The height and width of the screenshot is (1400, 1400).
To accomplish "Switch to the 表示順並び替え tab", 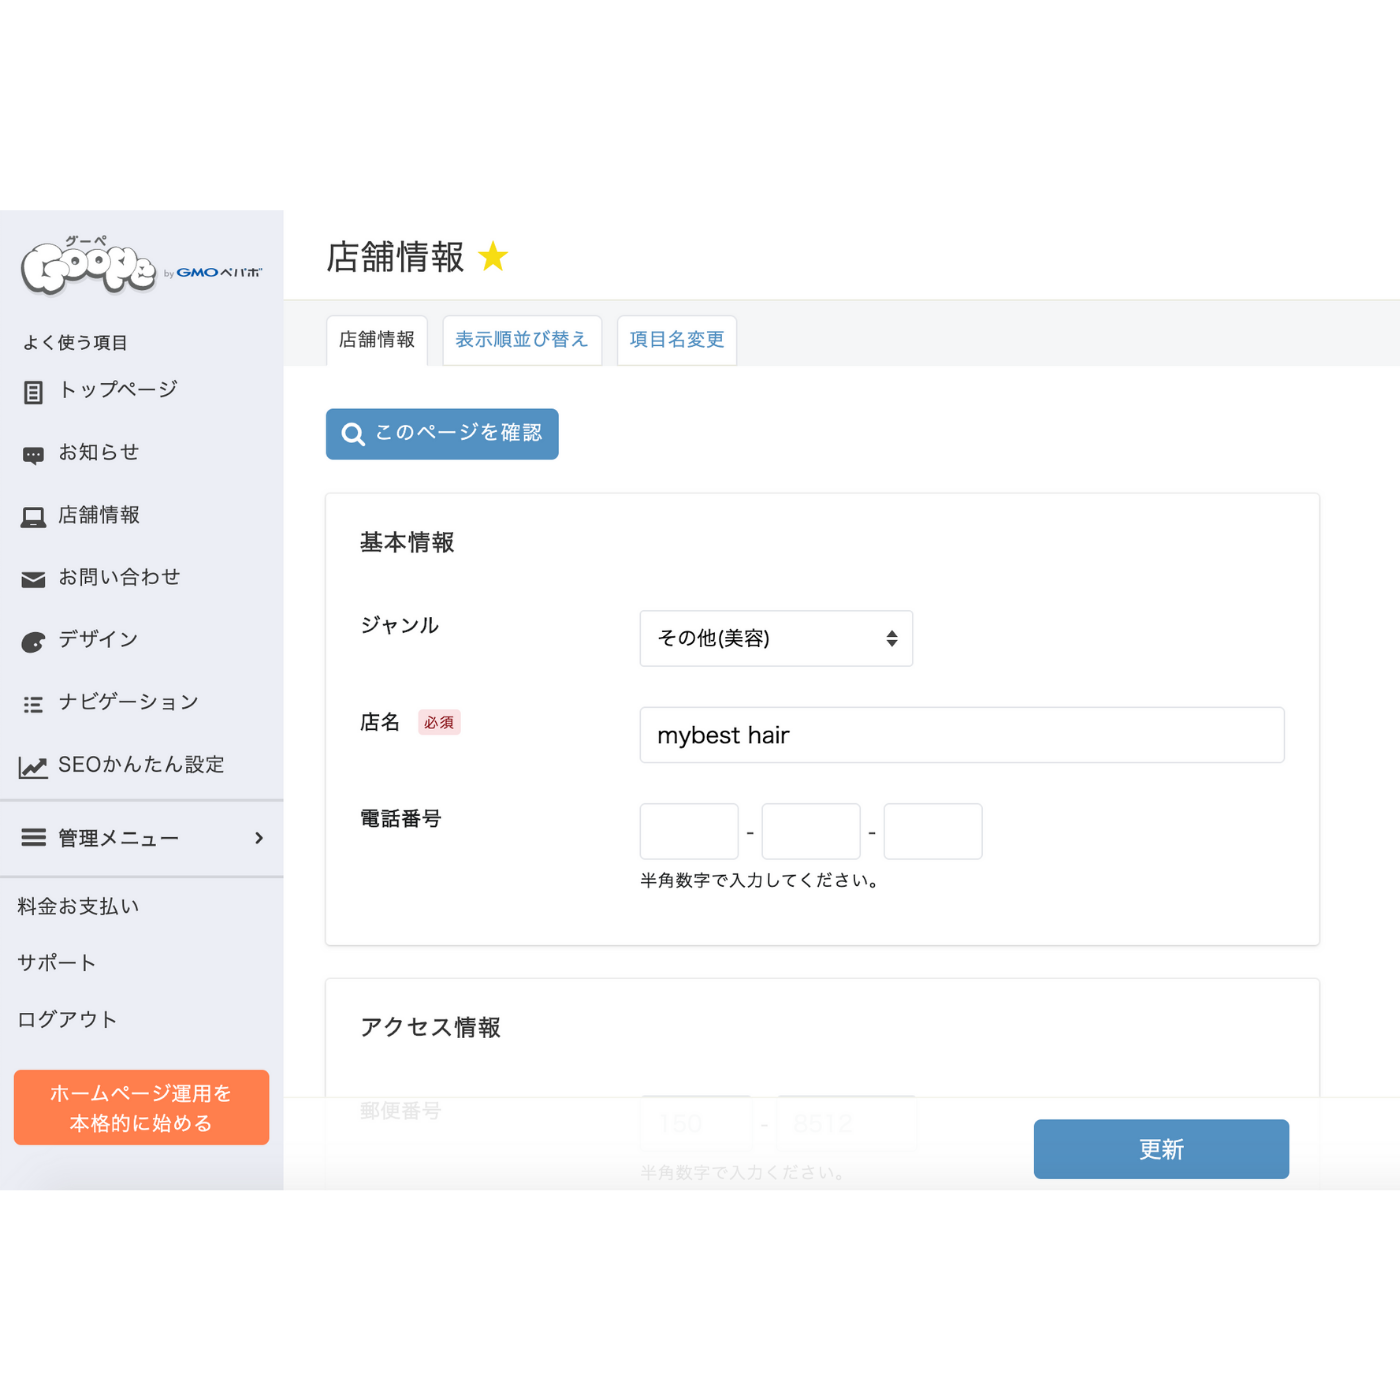I will tap(522, 340).
